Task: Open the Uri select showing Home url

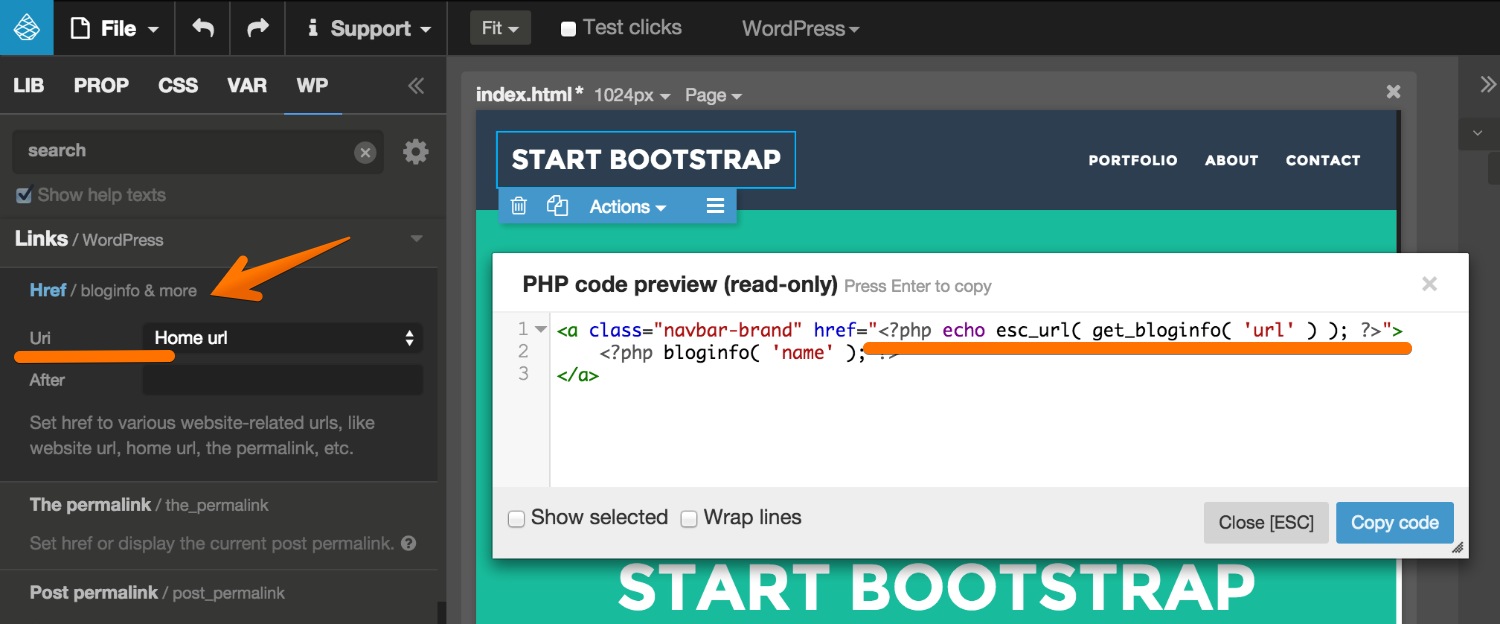Action: [x=283, y=338]
